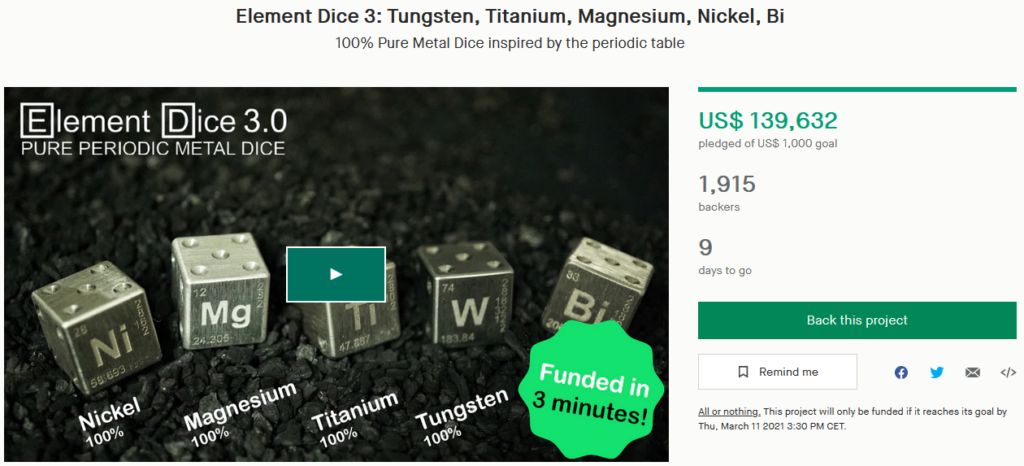
Task: Click the Remind me button
Action: click(x=777, y=372)
